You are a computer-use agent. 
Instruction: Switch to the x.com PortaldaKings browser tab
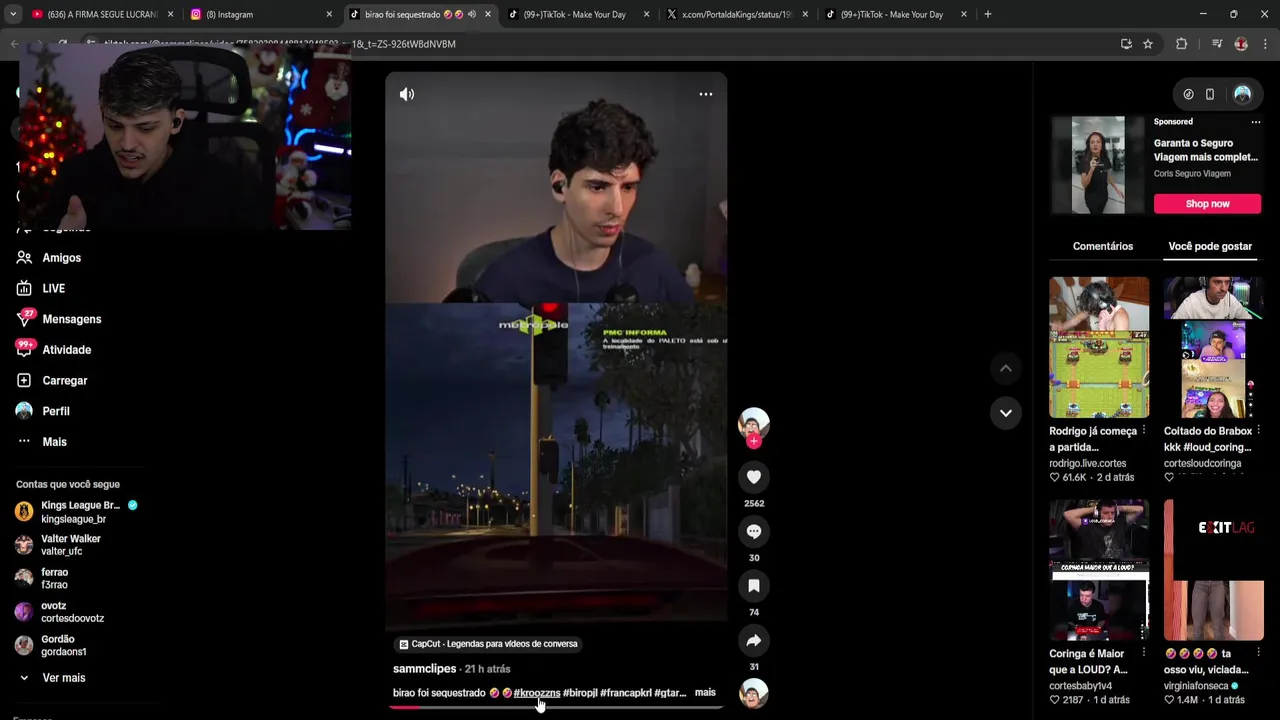pos(737,14)
